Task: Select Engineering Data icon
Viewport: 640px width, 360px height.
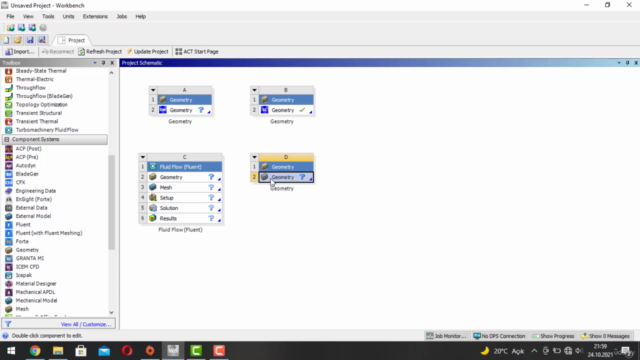Action: [x=9, y=191]
